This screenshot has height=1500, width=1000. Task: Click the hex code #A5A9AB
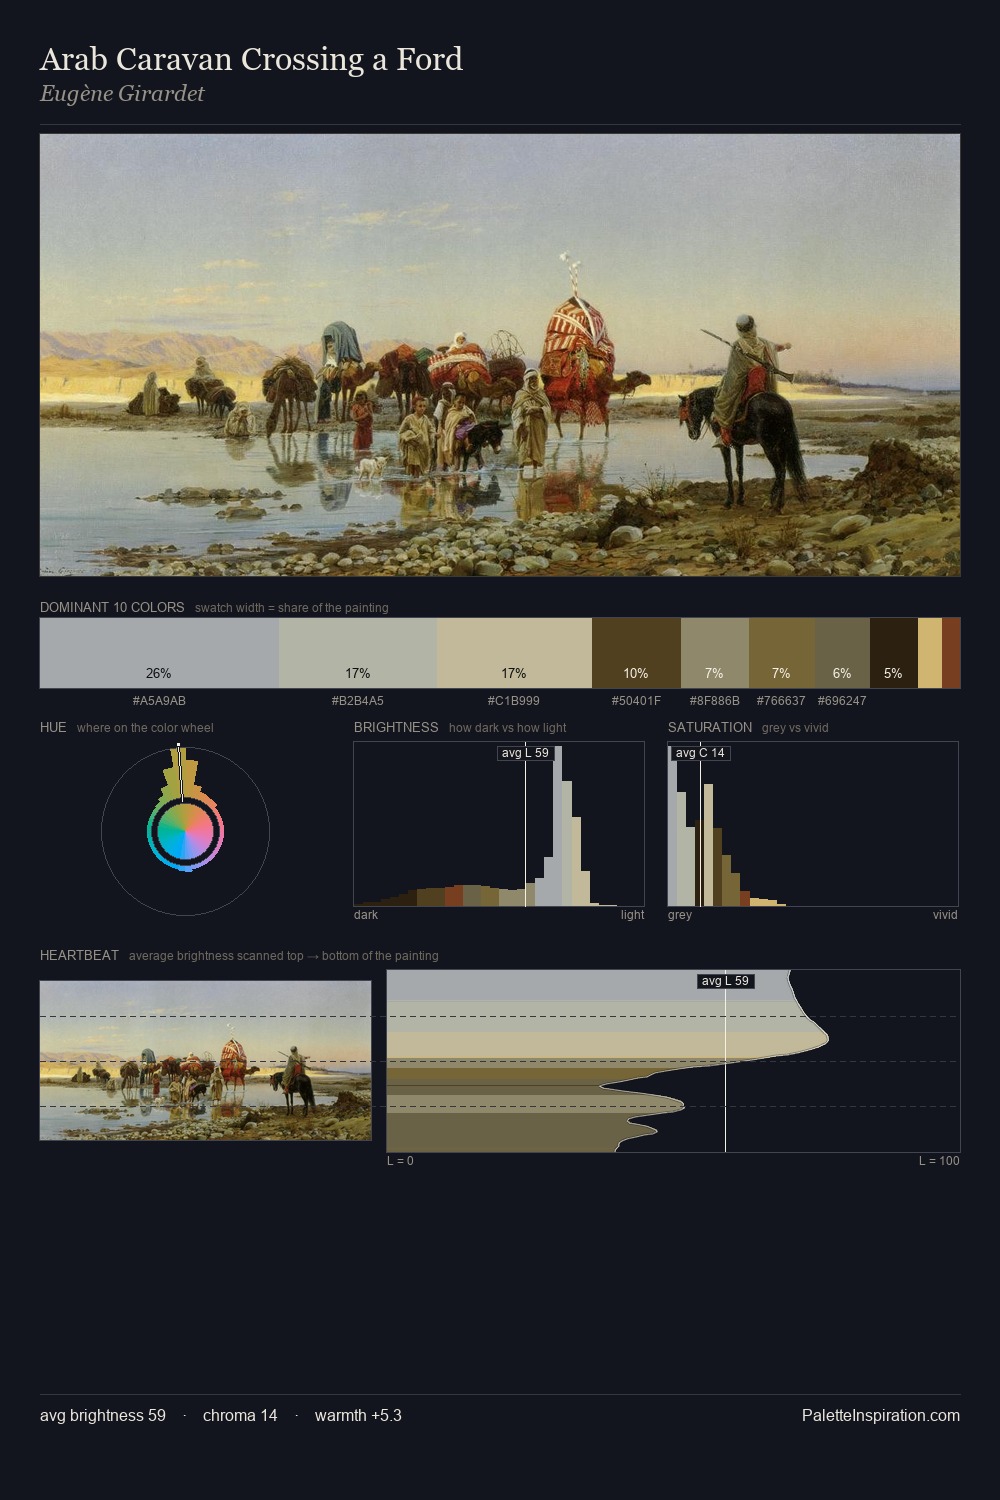159,701
